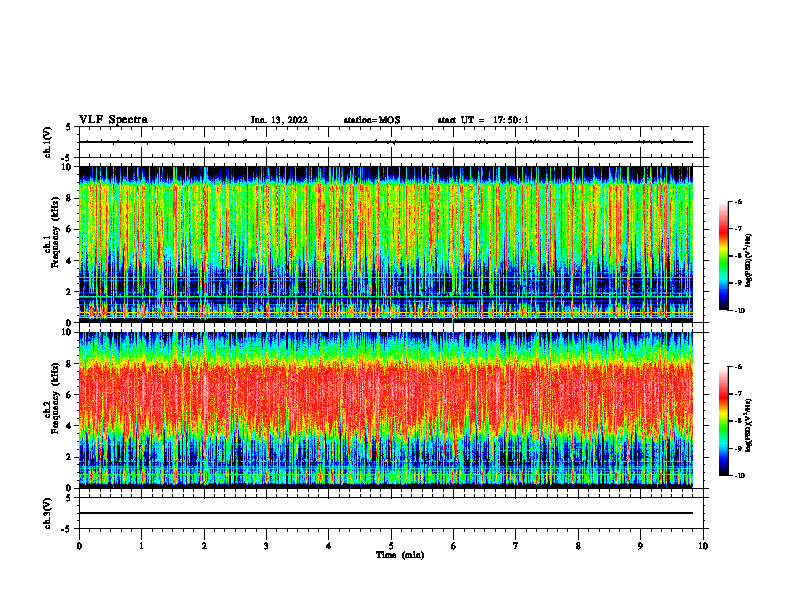Click the "Time (min)" axis label

click(400, 555)
